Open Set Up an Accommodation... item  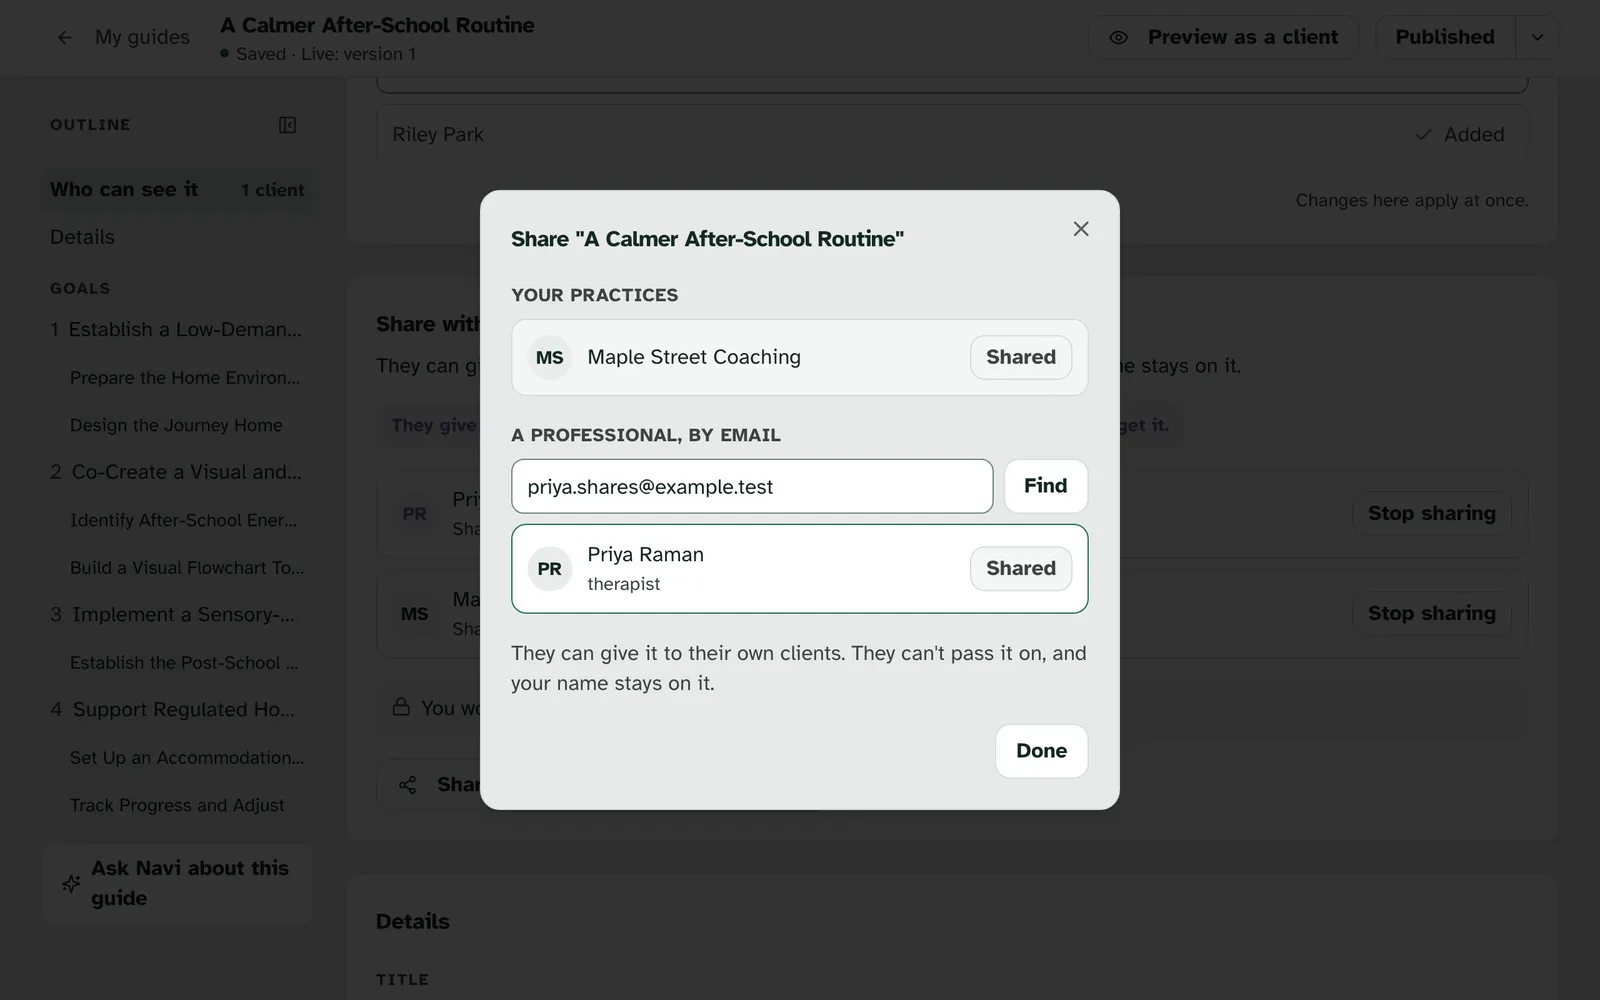(187, 757)
